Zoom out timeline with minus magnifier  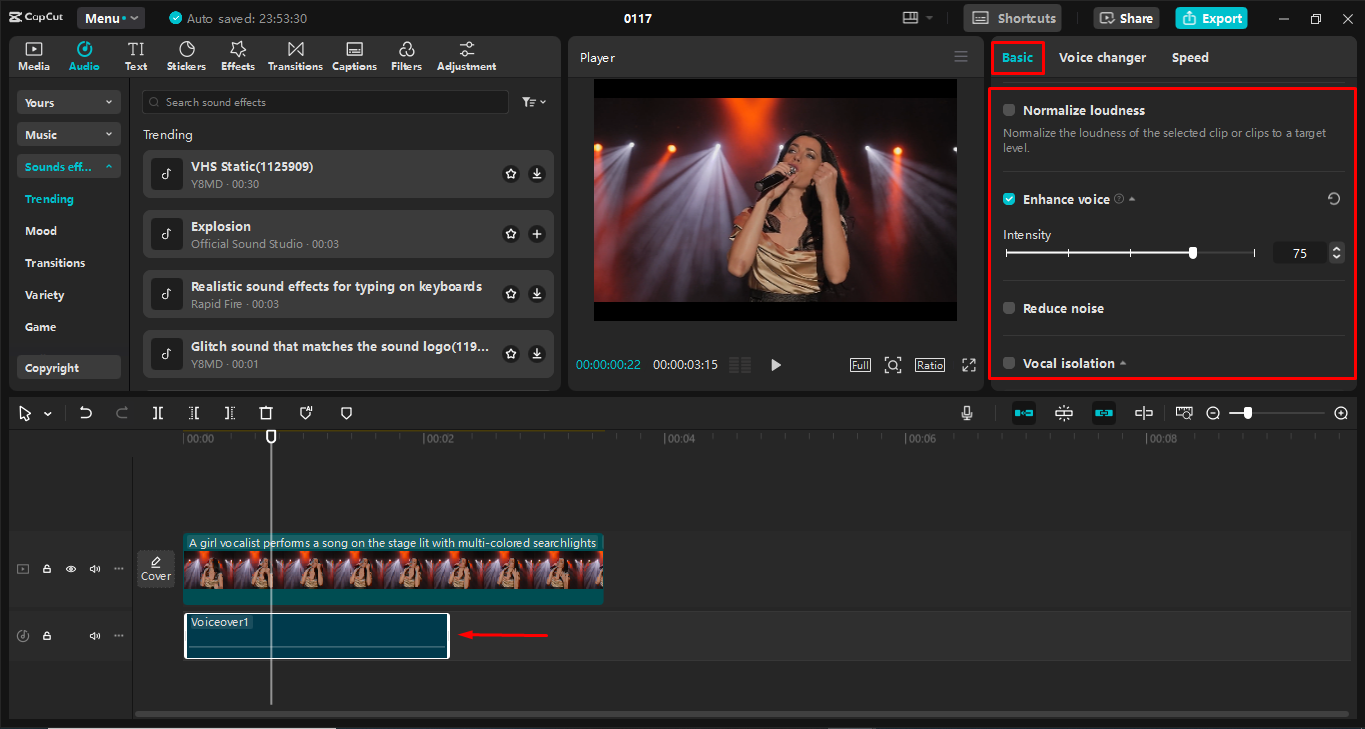point(1213,413)
